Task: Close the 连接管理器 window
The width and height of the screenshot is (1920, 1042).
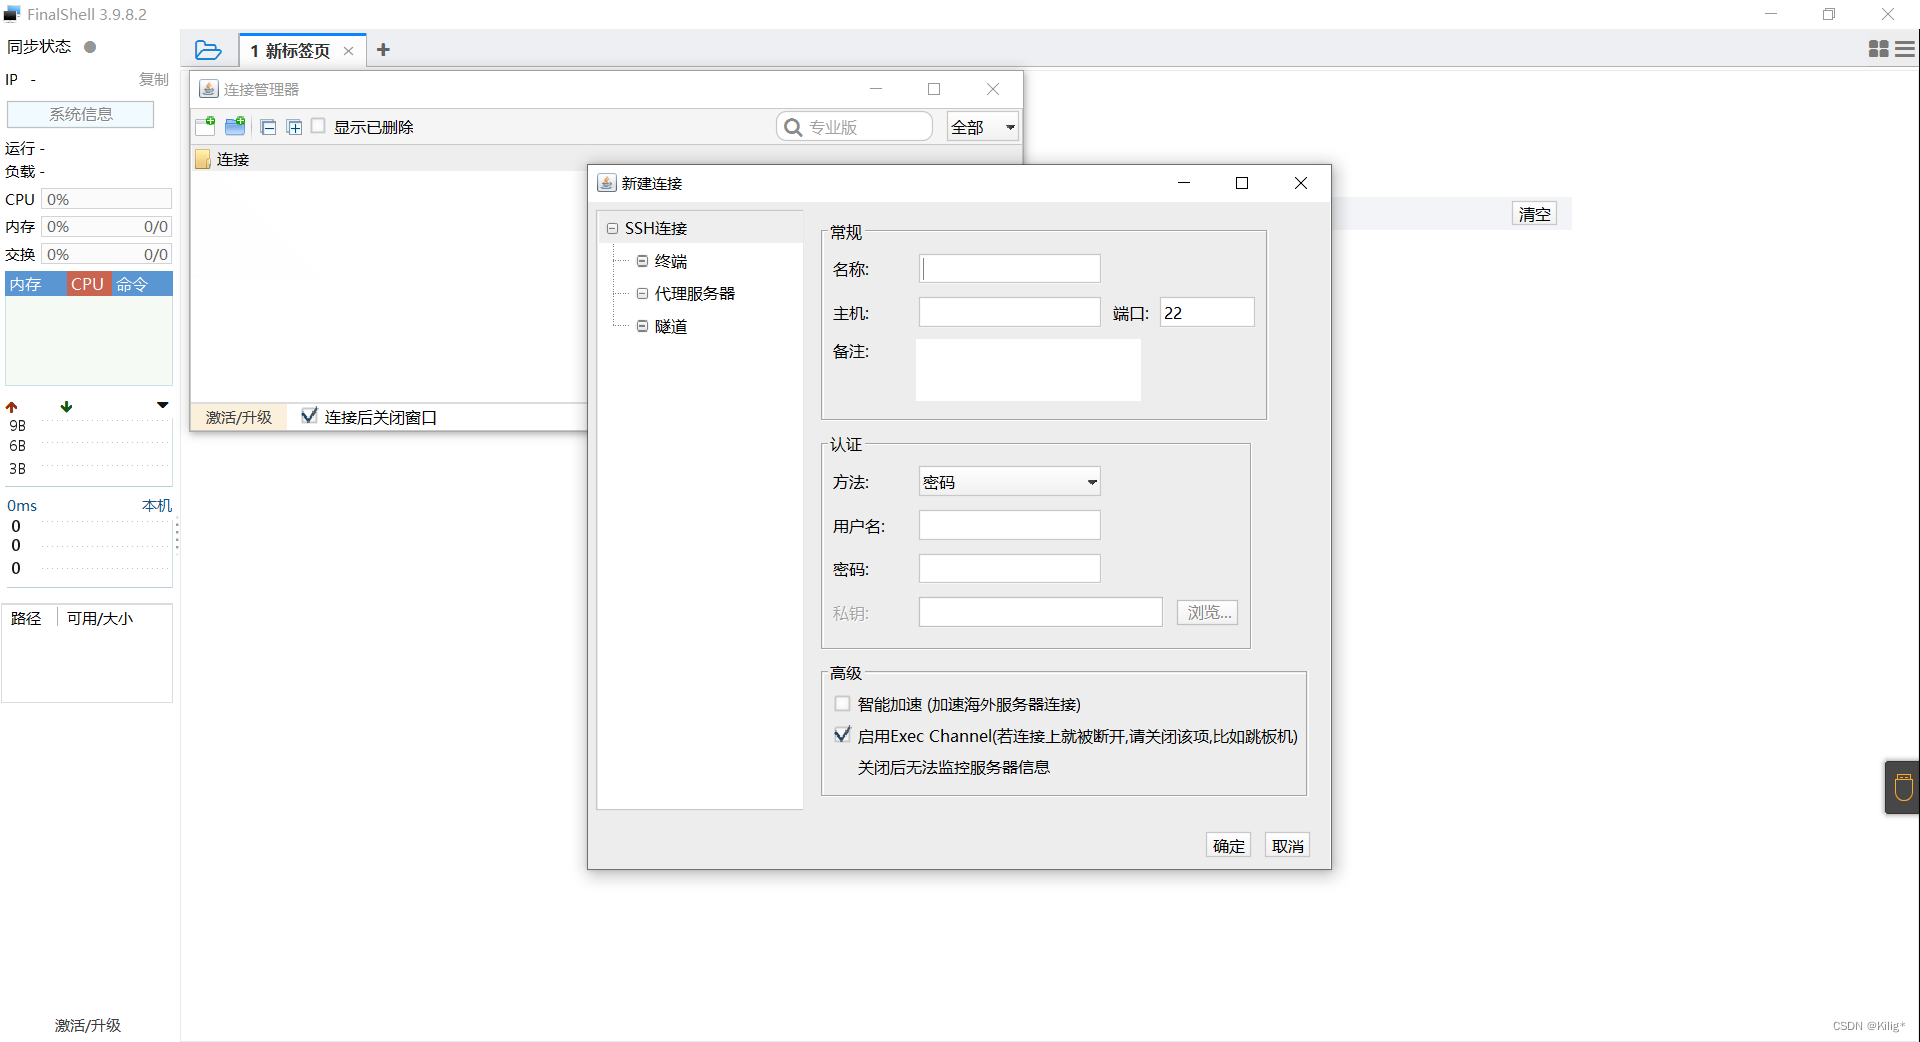Action: click(x=993, y=89)
